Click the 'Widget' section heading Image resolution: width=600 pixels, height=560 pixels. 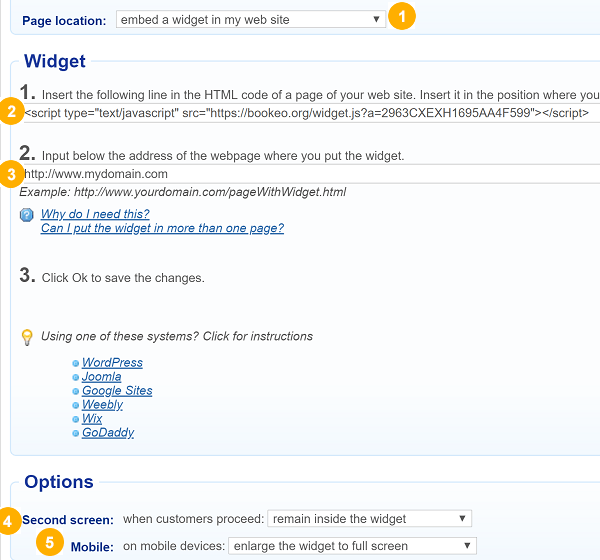point(55,61)
